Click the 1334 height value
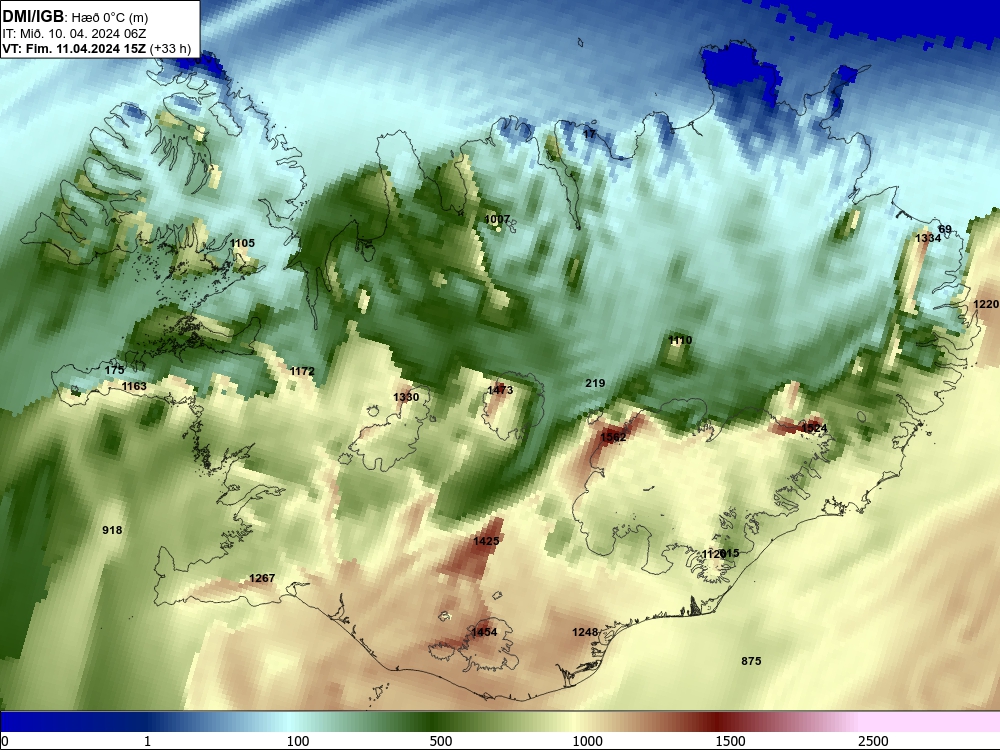Viewport: 1000px width, 750px height. click(928, 238)
